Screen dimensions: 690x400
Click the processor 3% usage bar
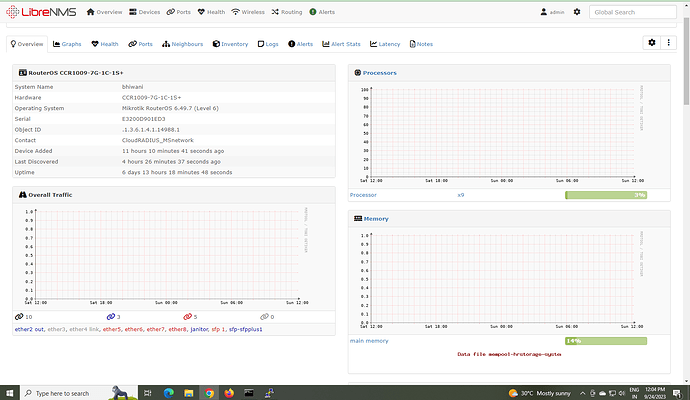[606, 195]
